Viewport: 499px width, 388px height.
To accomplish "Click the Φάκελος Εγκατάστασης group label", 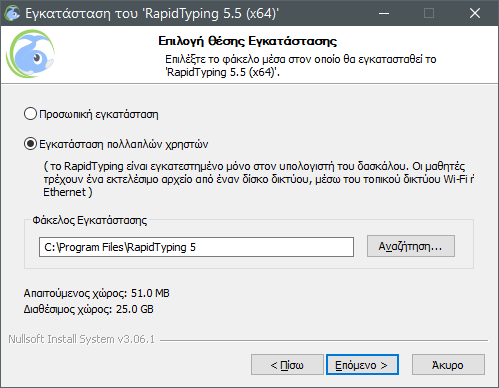I will tap(90, 220).
